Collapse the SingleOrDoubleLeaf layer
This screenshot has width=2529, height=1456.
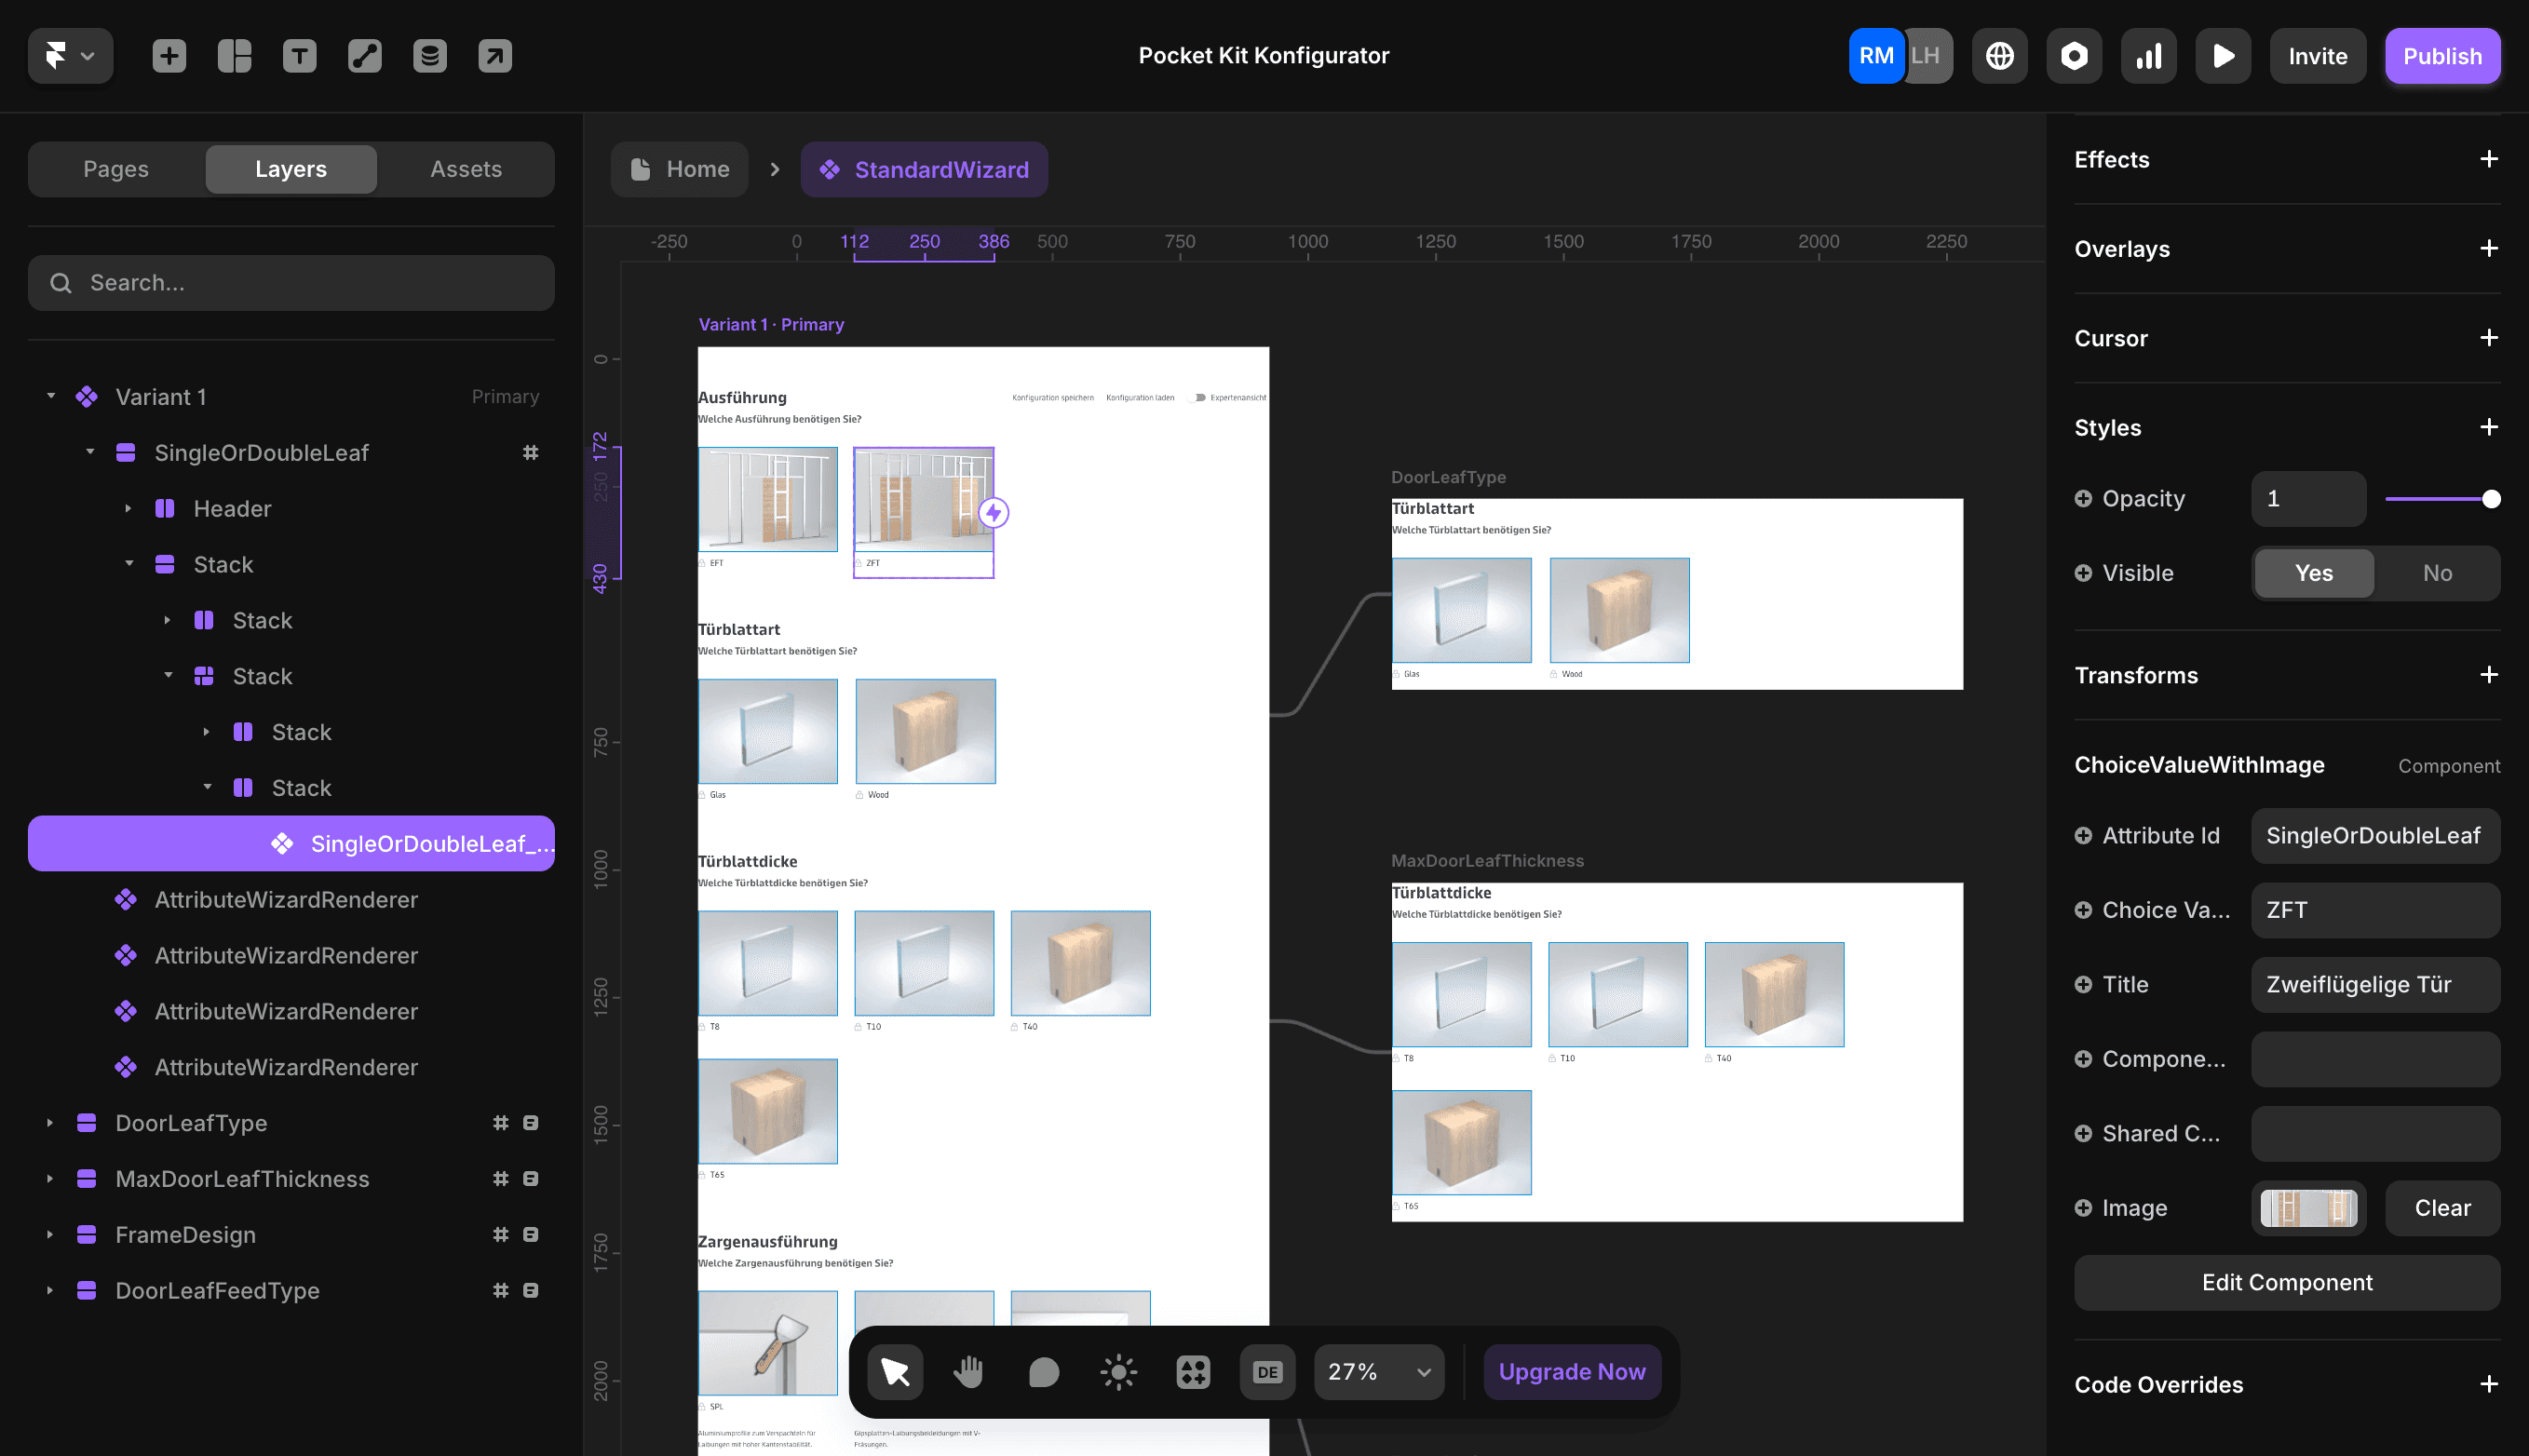(x=90, y=452)
